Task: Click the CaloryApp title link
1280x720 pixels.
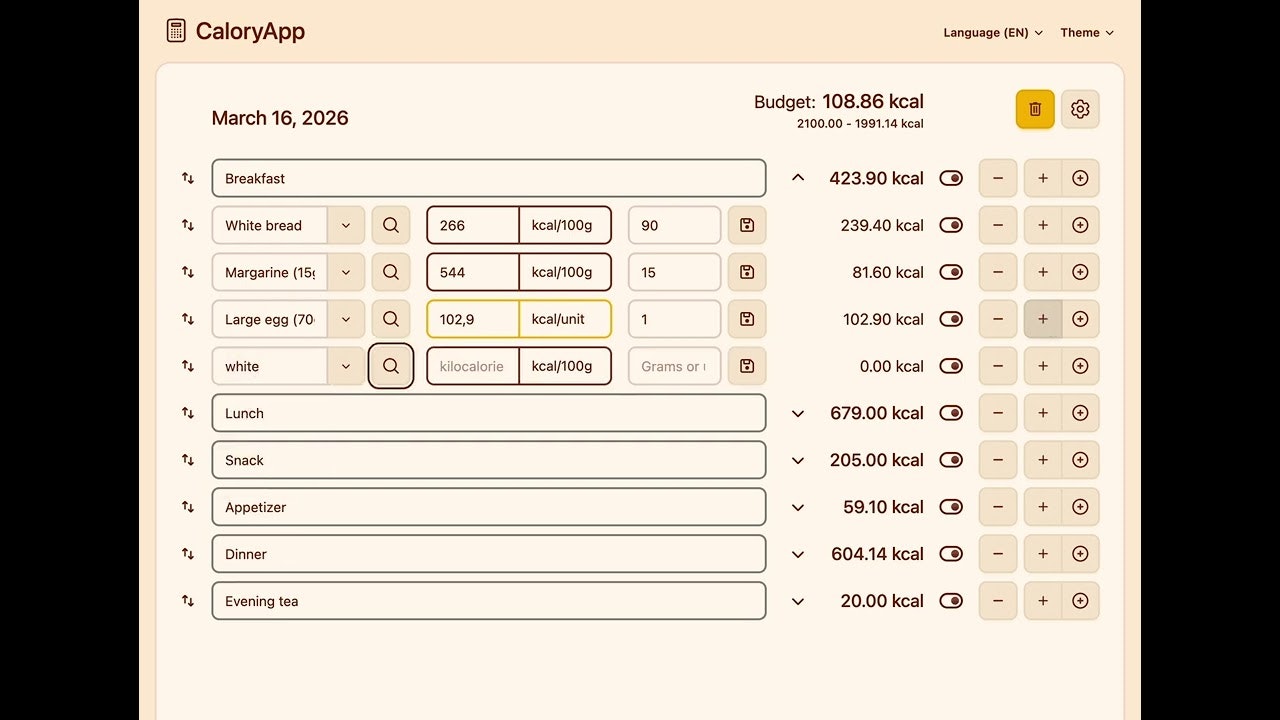Action: (250, 31)
